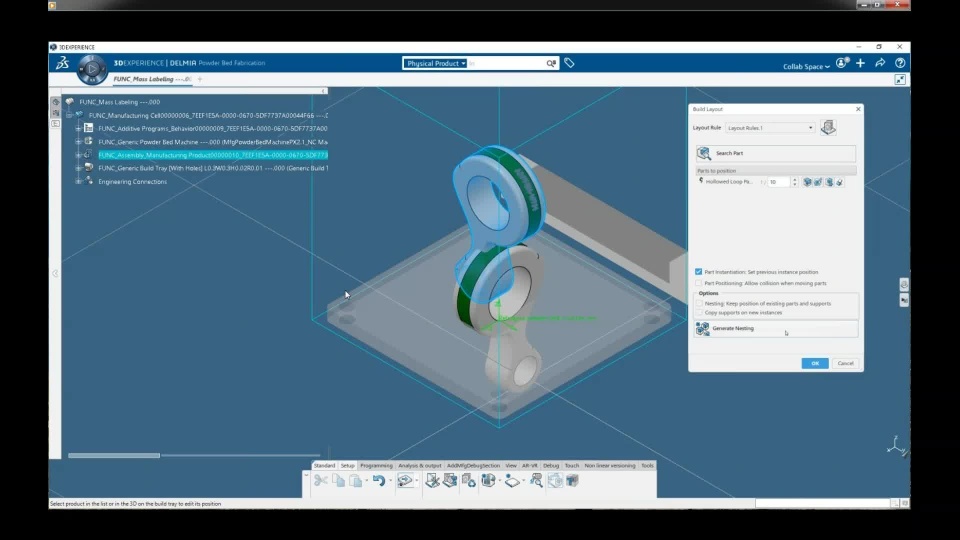
Task: Click the 3D text cube toolbar icon
Action: coord(572,481)
